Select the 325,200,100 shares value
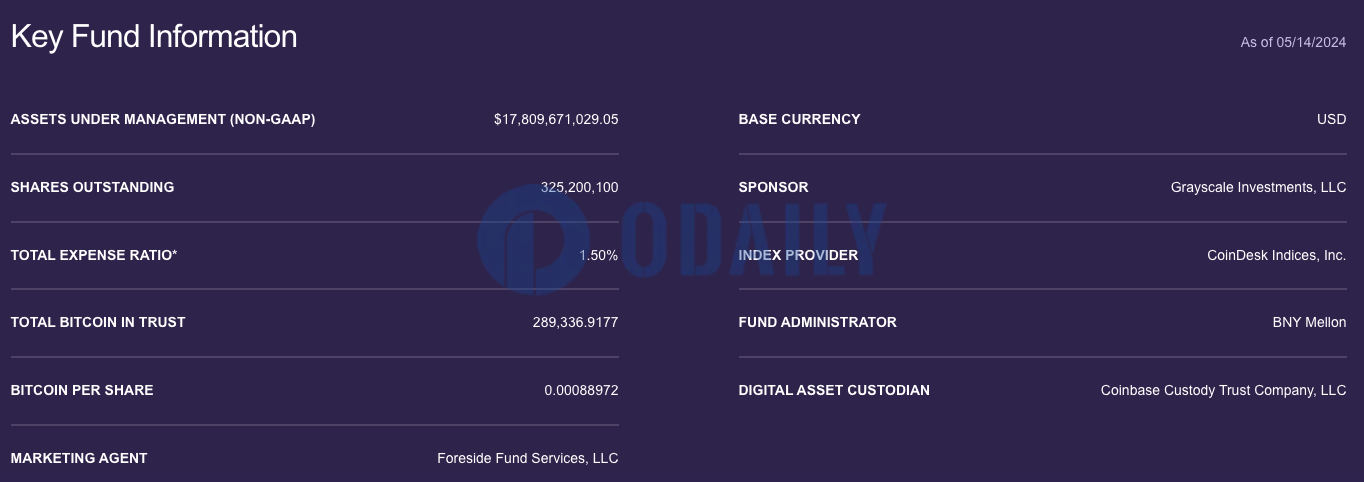Screen dimensions: 1364x482 click(579, 187)
